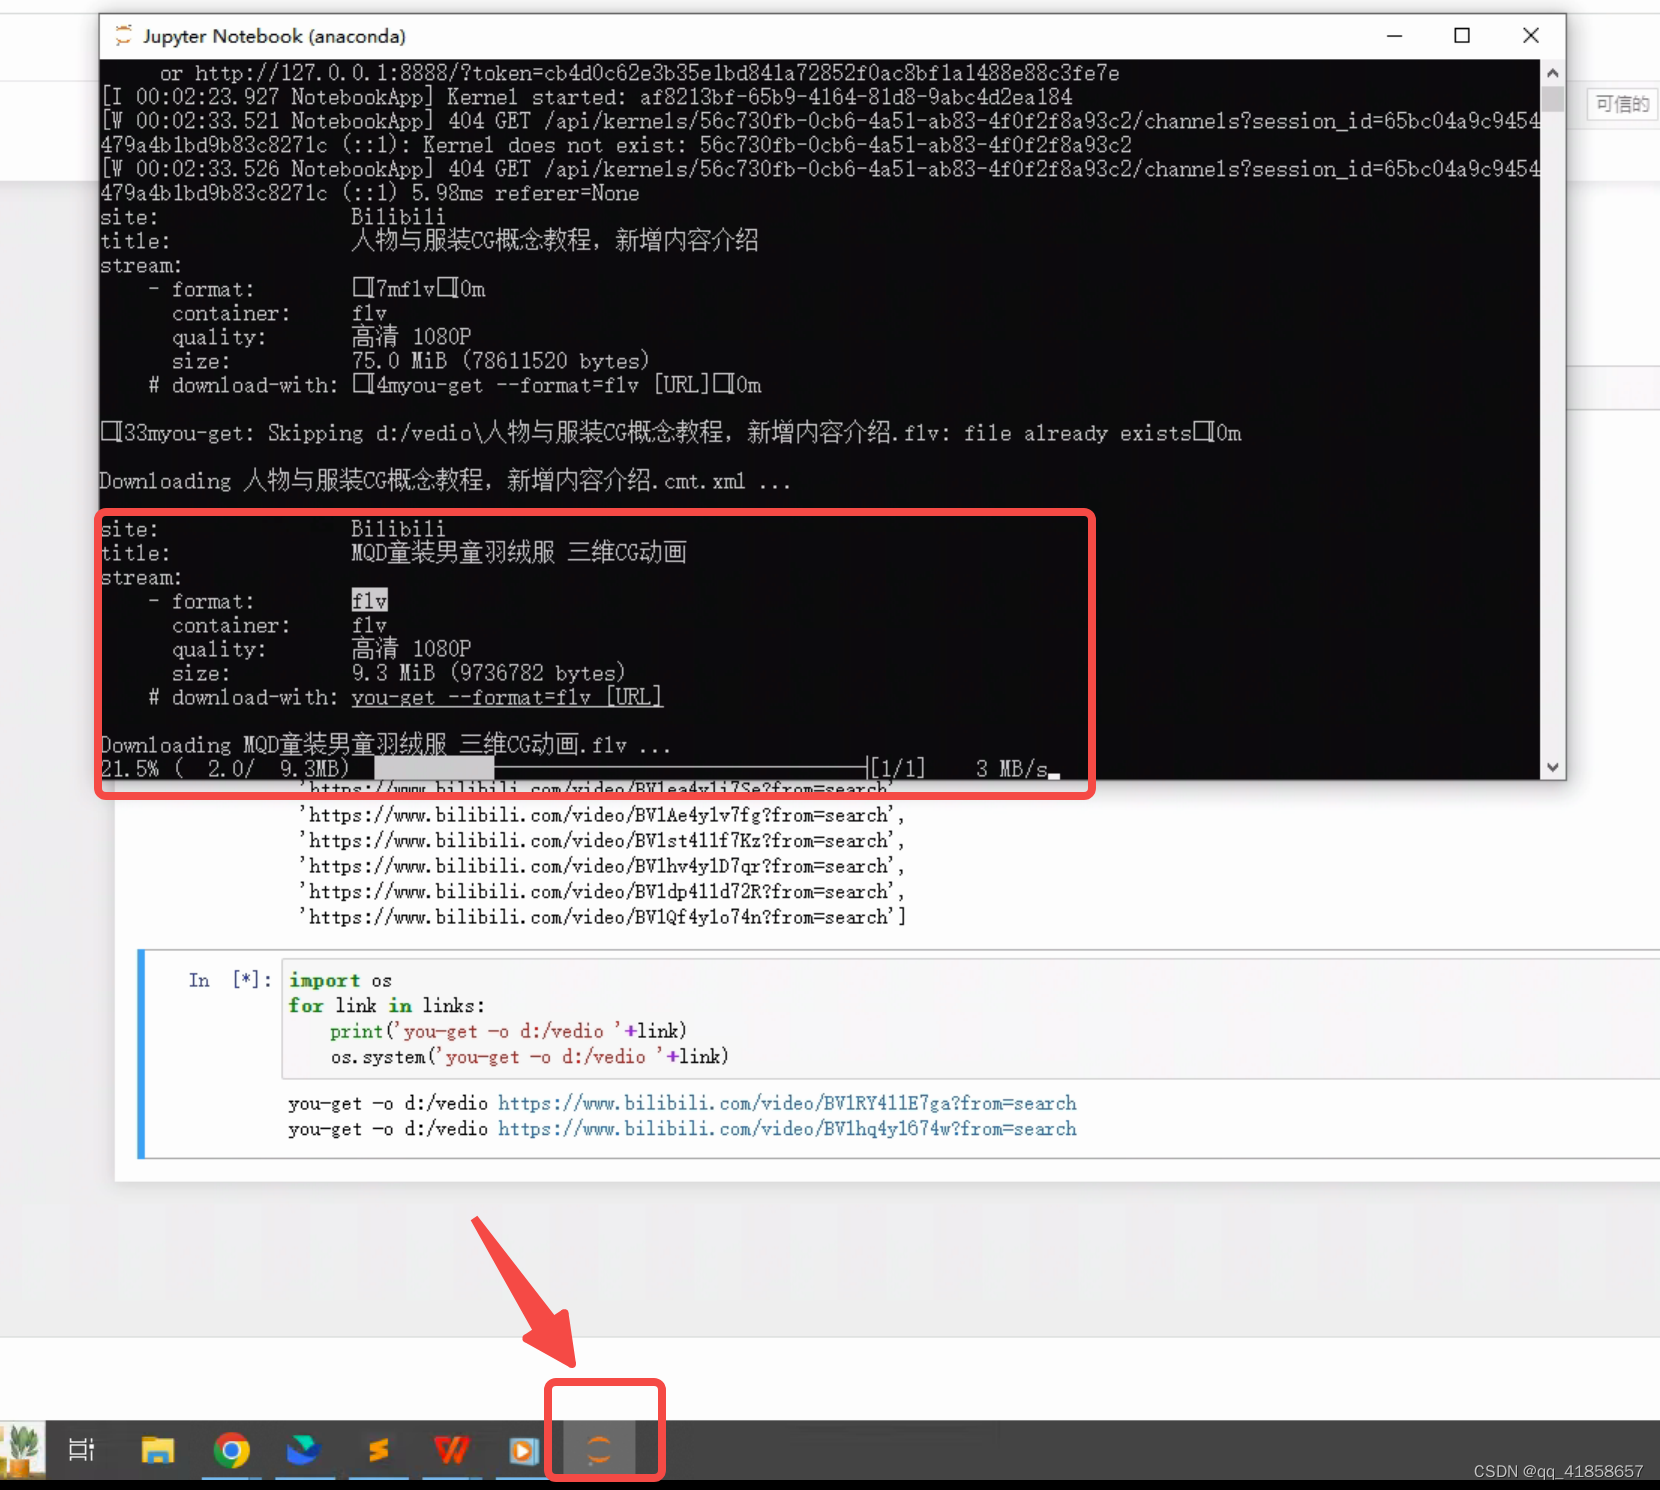This screenshot has height=1490, width=1660.
Task: Click the print('you-get -o d:/vedio') code line
Action: pyautogui.click(x=508, y=1031)
